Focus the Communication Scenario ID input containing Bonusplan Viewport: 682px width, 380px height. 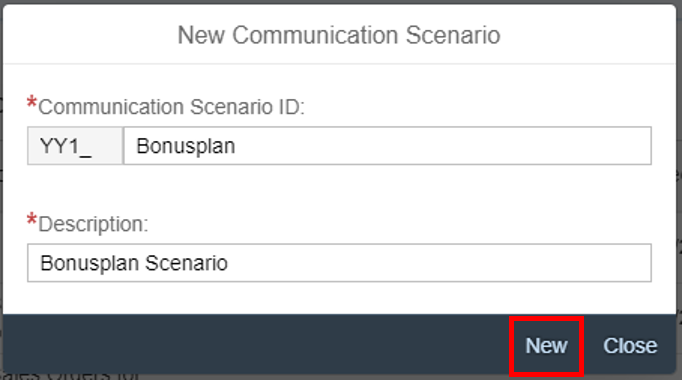coord(388,146)
